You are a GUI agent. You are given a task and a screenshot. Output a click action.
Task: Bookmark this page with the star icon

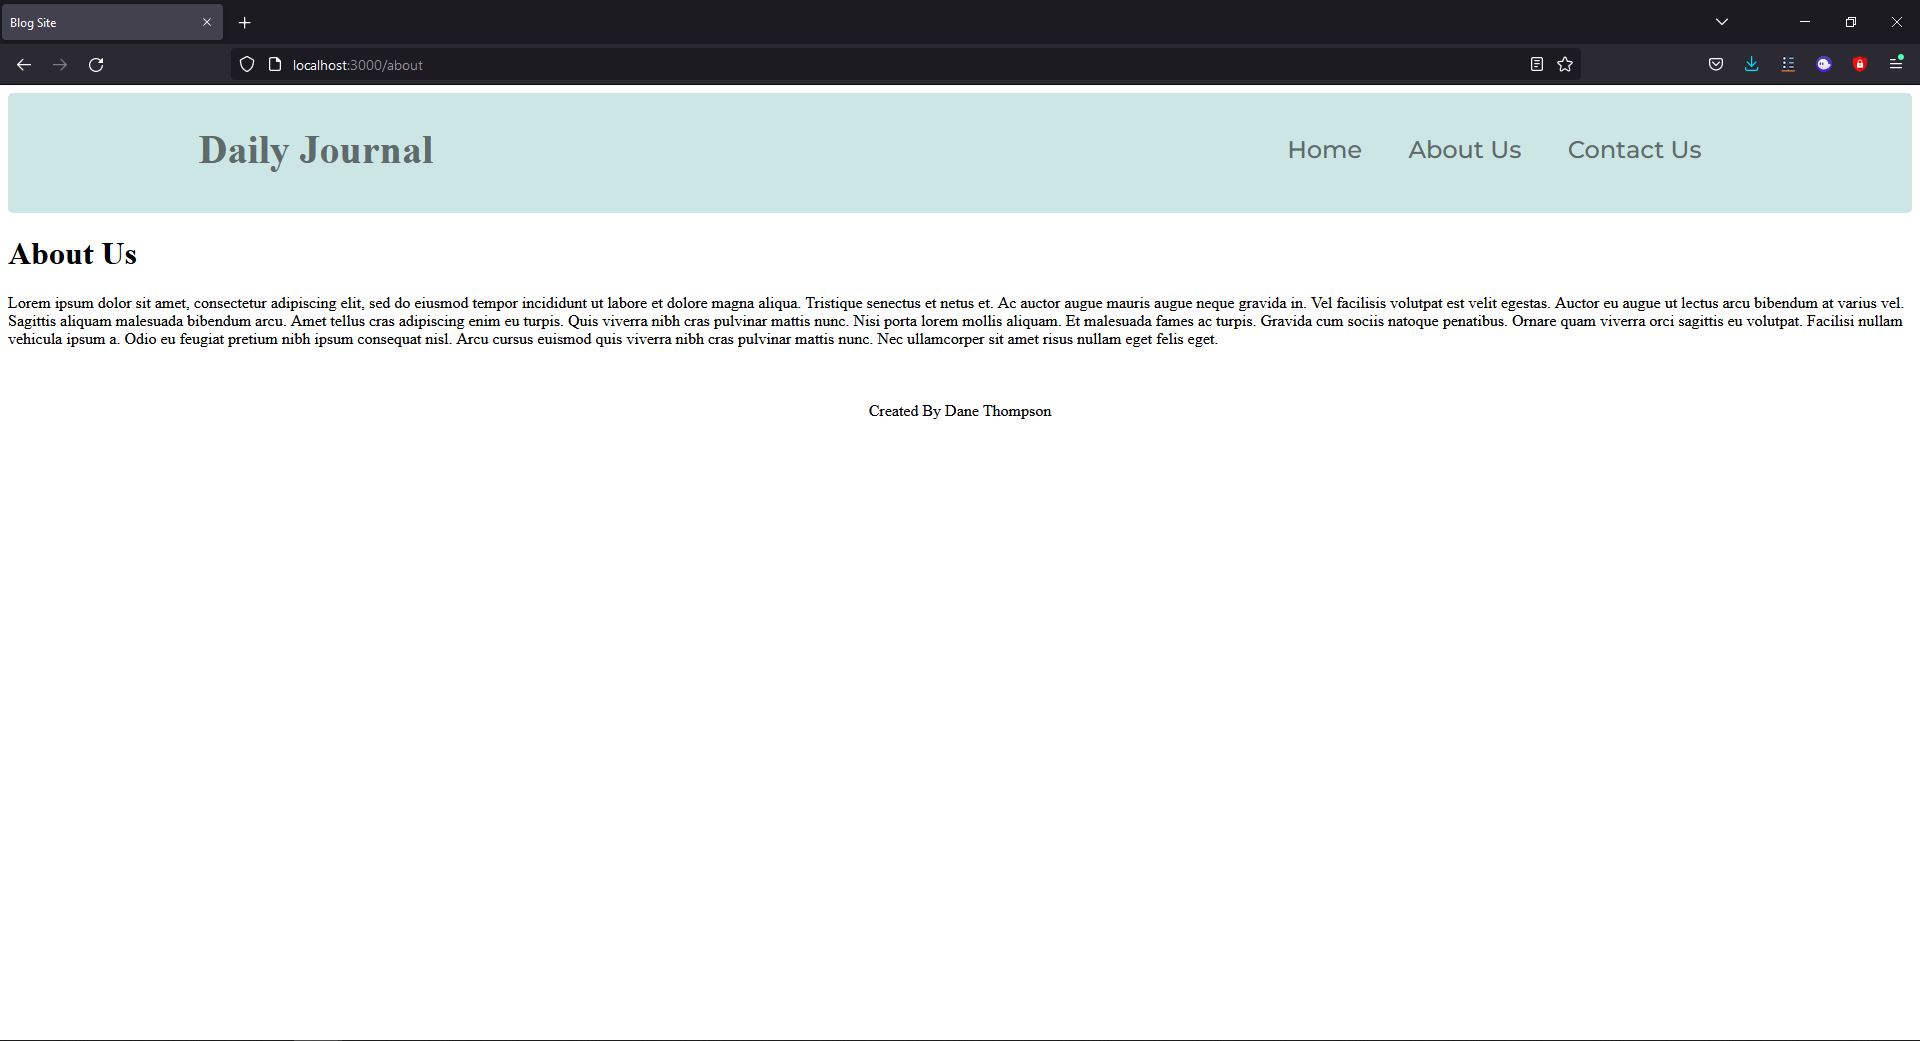pyautogui.click(x=1565, y=64)
